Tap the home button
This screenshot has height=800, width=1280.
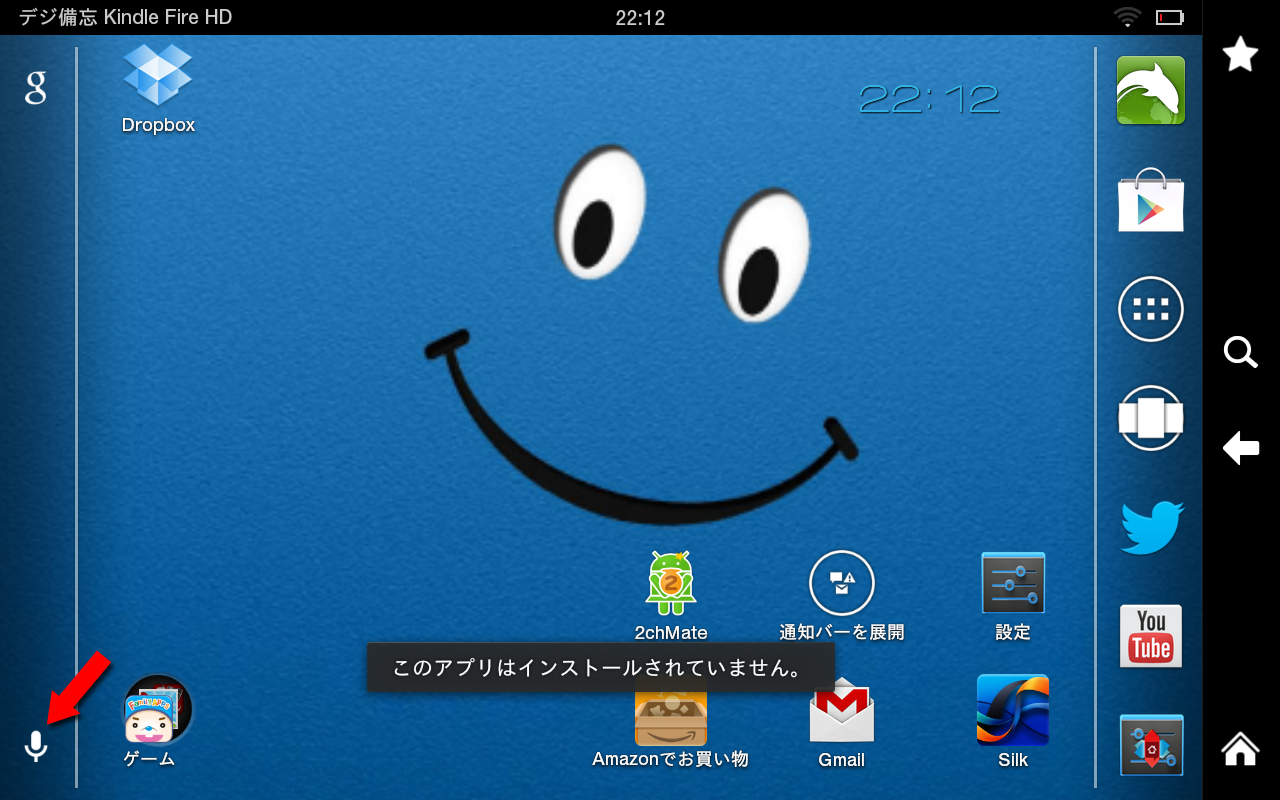[x=1240, y=748]
